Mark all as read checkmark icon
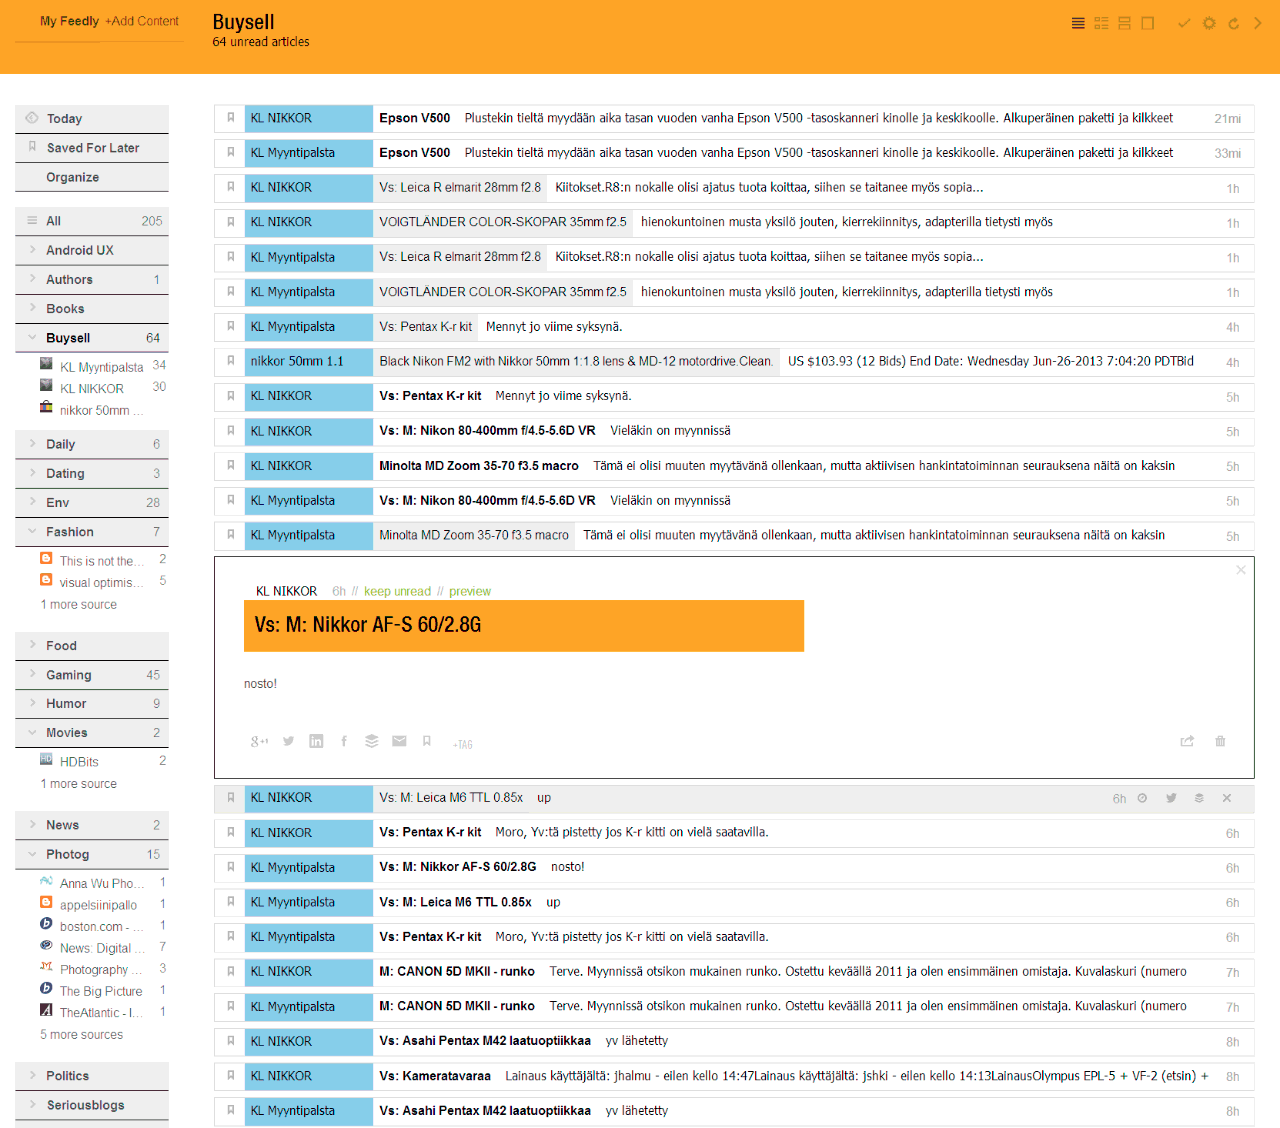1280x1128 pixels. point(1184,23)
